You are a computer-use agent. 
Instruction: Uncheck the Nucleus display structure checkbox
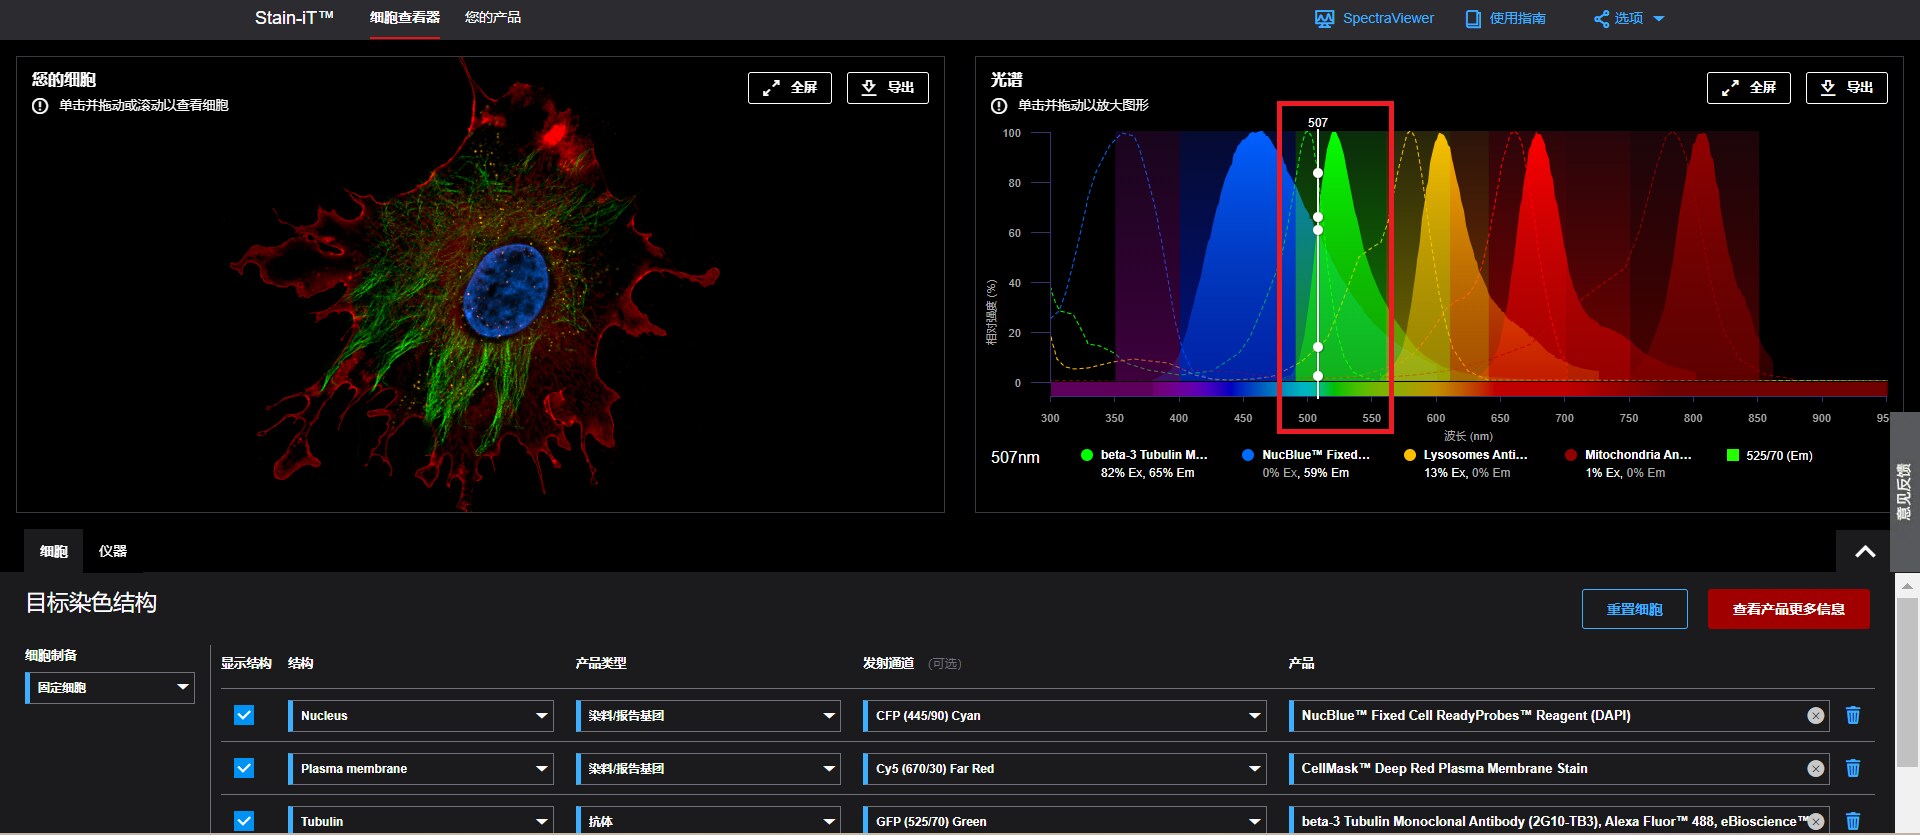tap(244, 715)
